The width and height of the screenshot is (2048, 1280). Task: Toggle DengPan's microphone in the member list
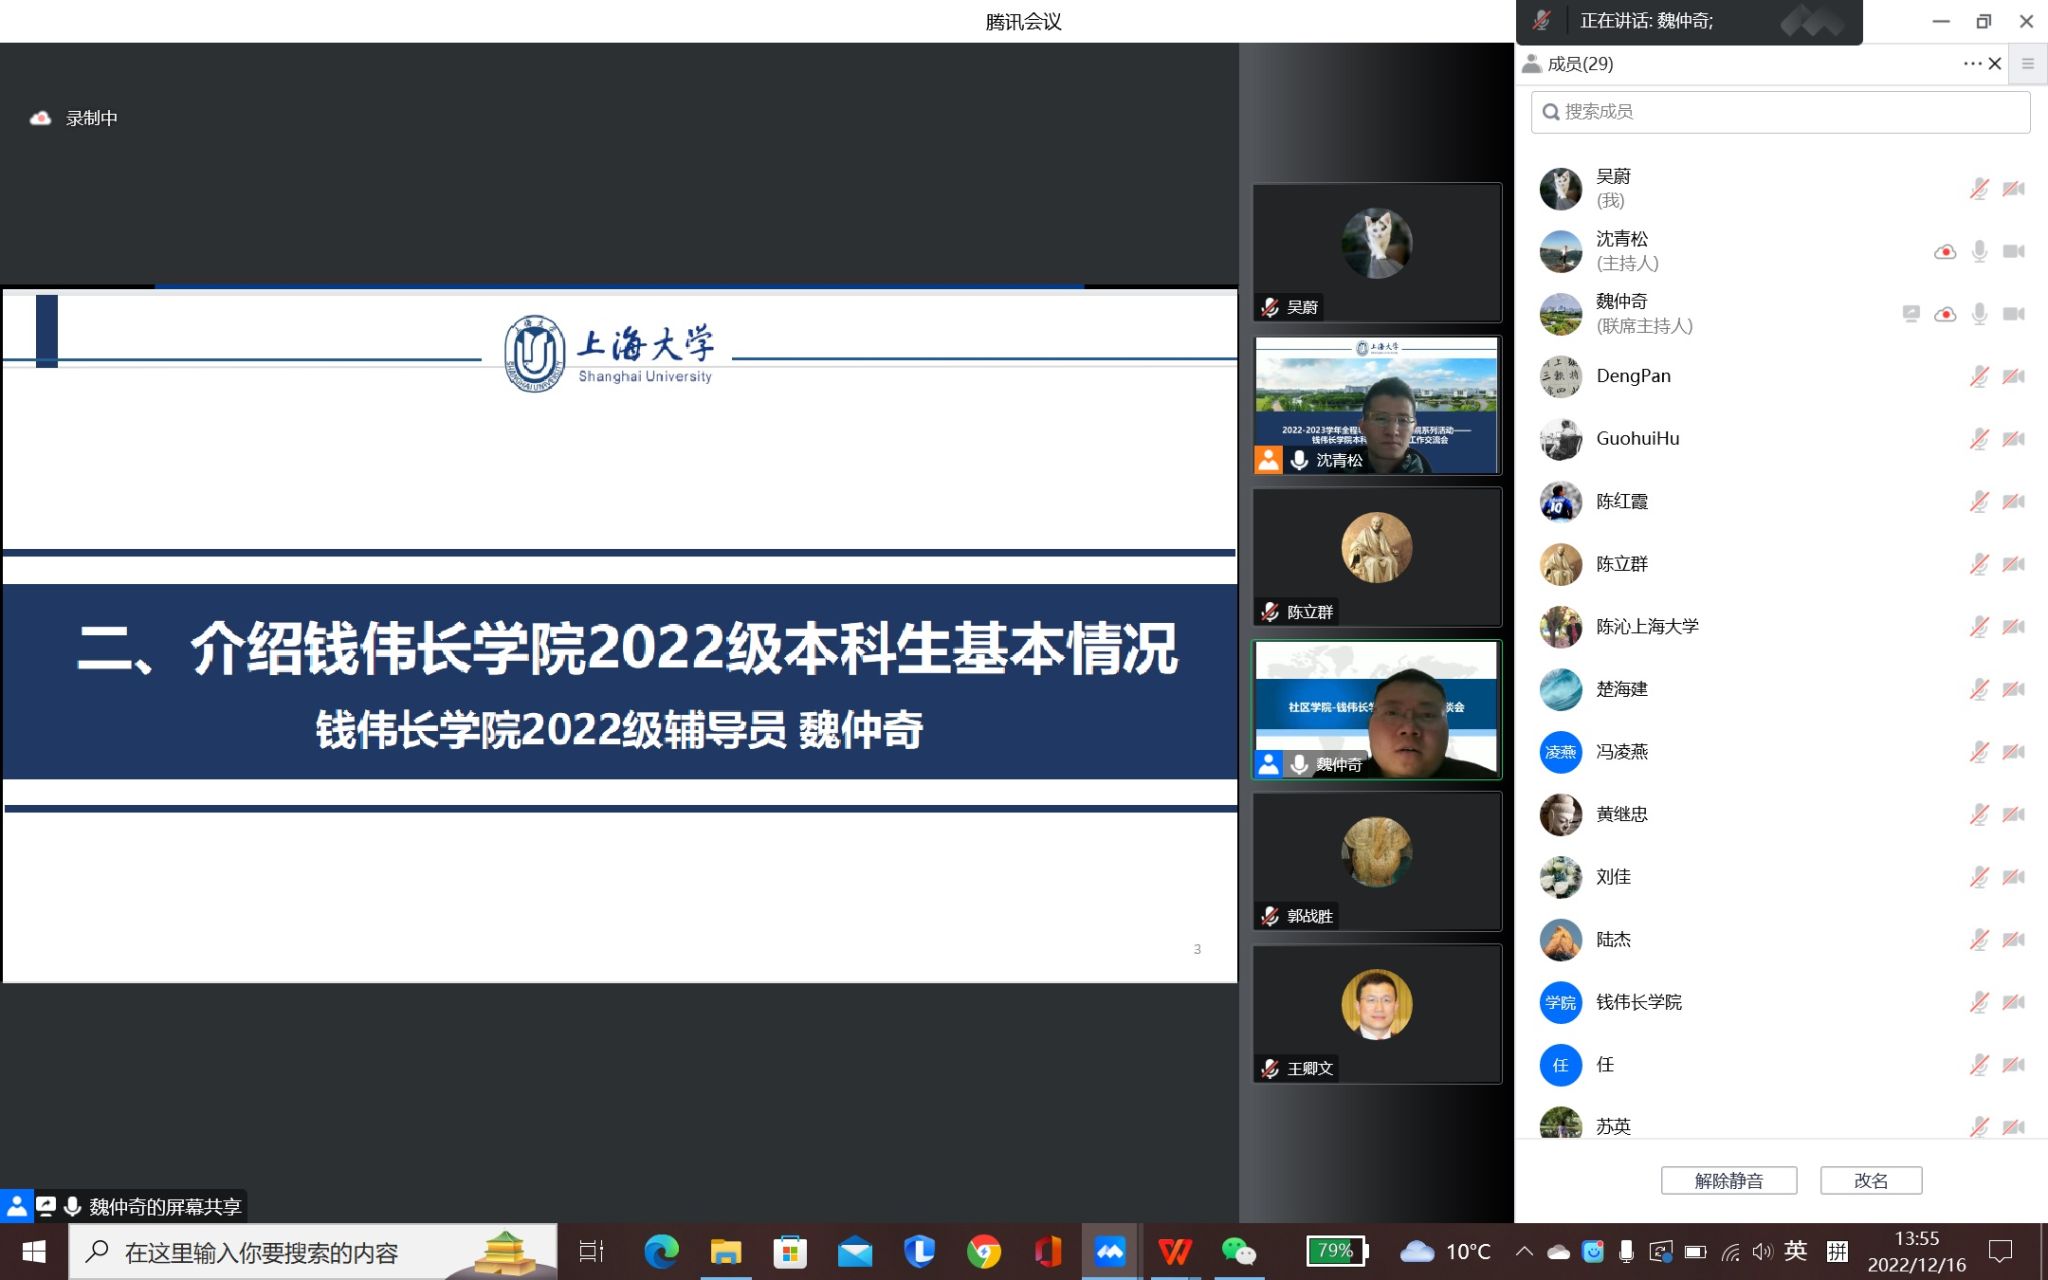tap(1977, 376)
